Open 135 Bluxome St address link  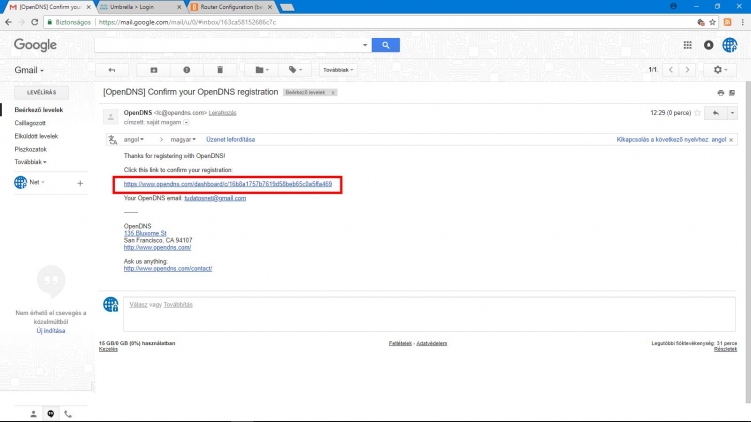[145, 233]
